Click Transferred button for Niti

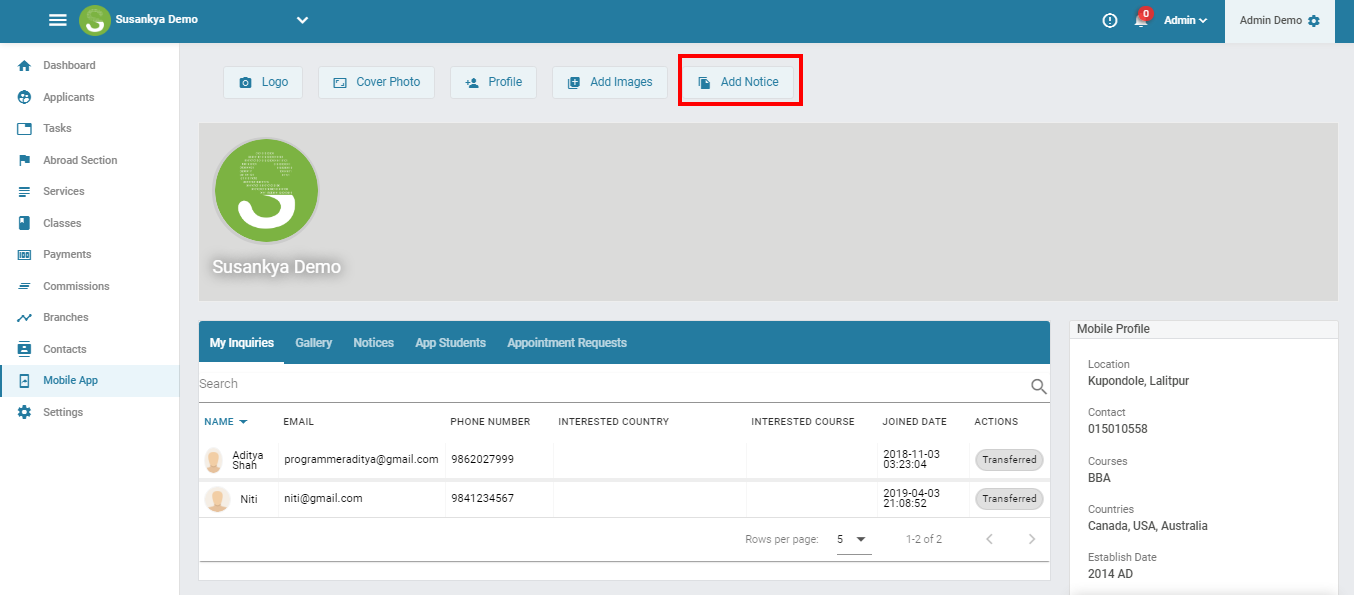coord(1009,499)
